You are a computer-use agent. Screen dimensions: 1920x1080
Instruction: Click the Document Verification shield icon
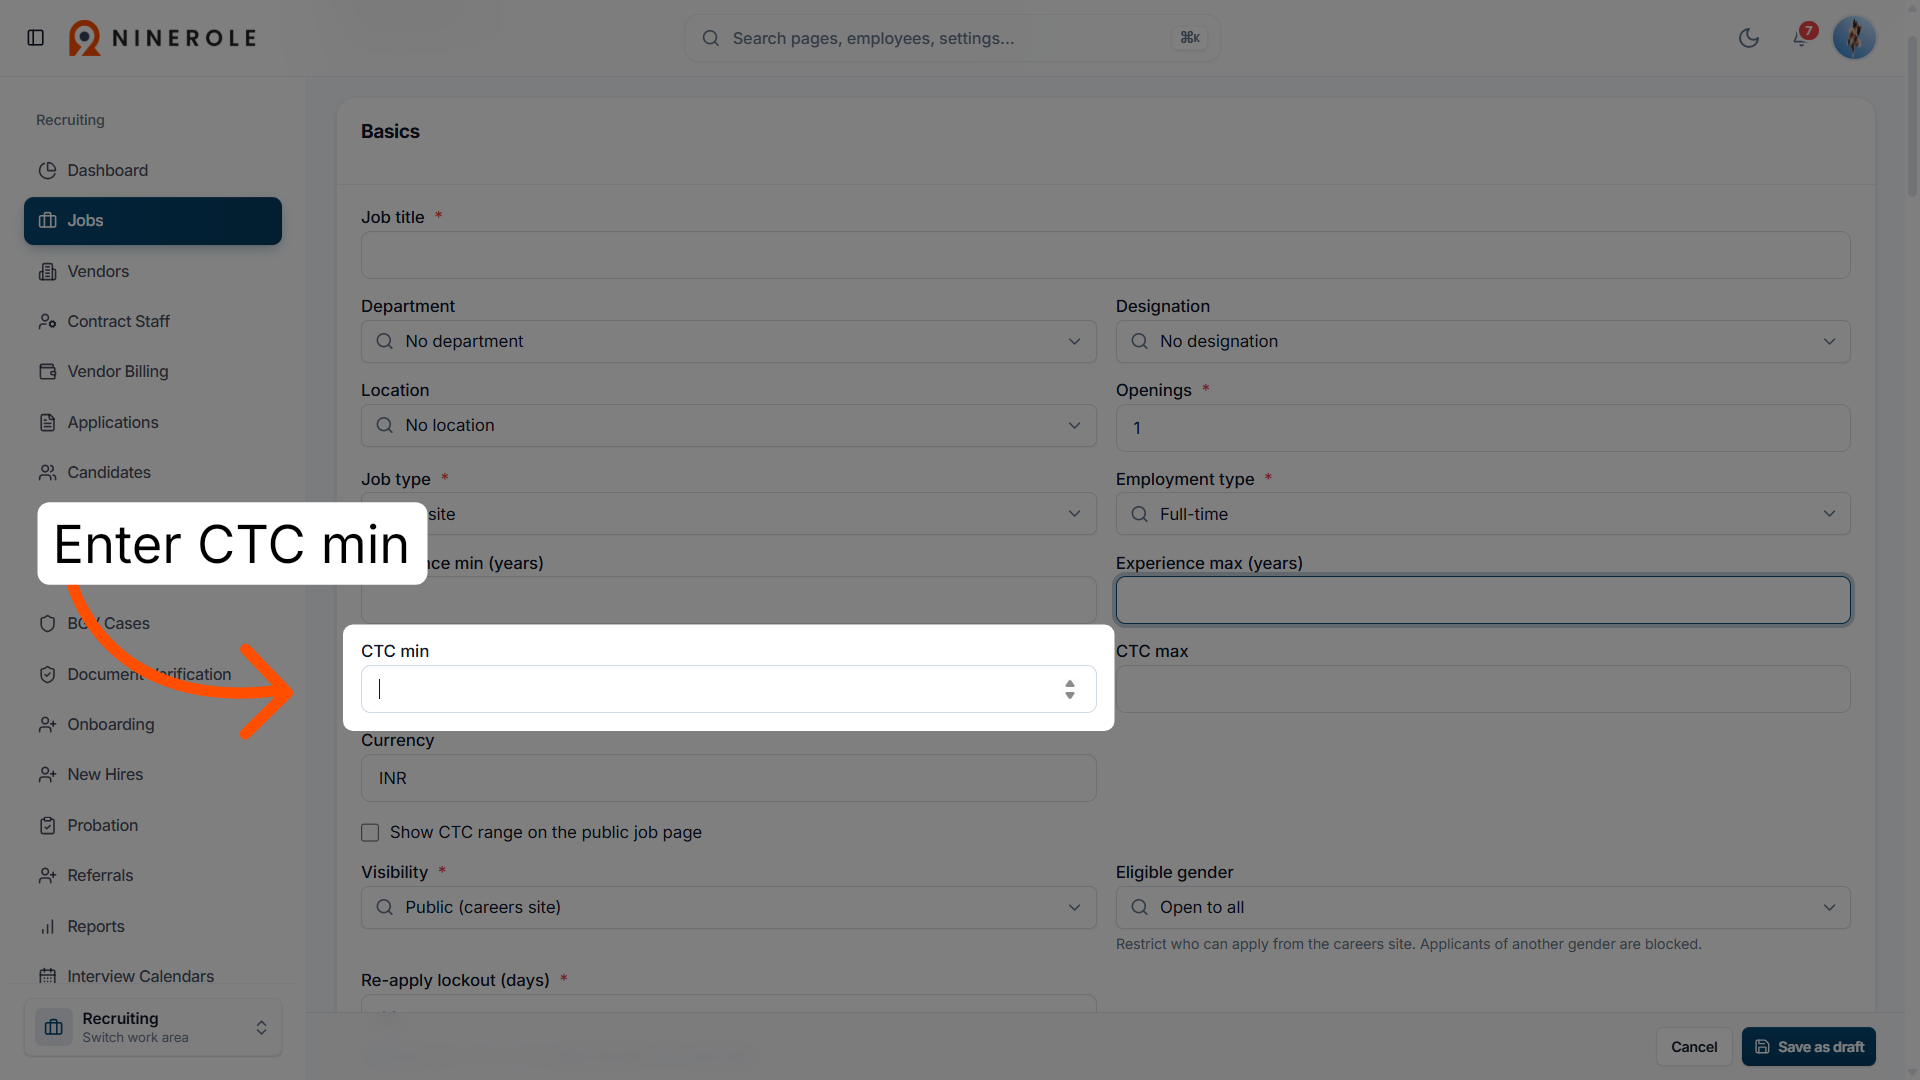click(47, 674)
